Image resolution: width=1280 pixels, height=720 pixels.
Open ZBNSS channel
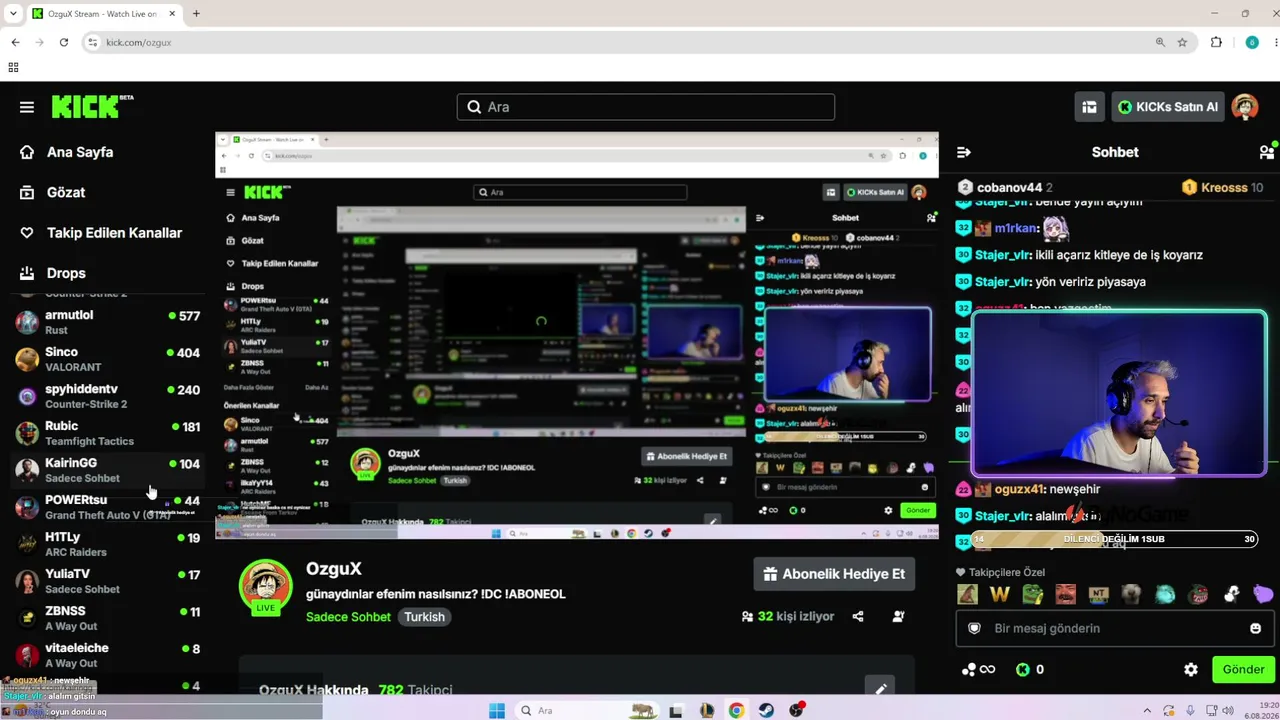tap(108, 618)
